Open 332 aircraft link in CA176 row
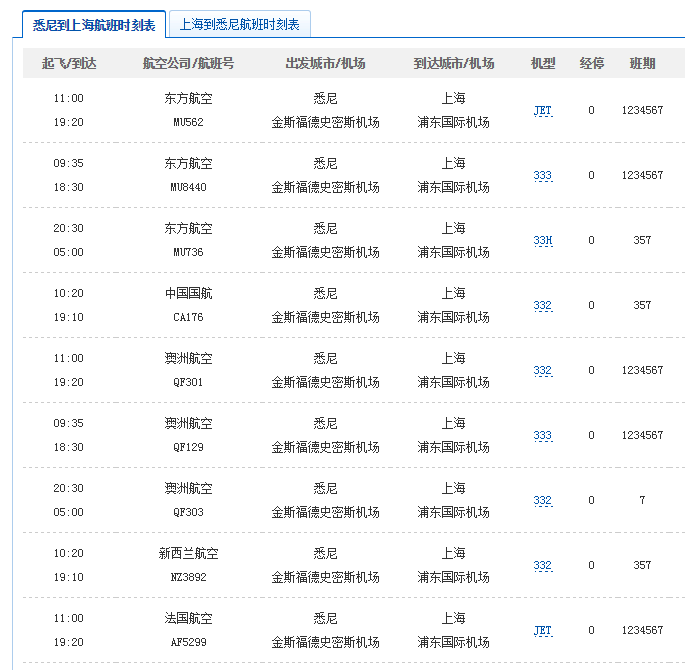The height and width of the screenshot is (670, 685). [543, 305]
